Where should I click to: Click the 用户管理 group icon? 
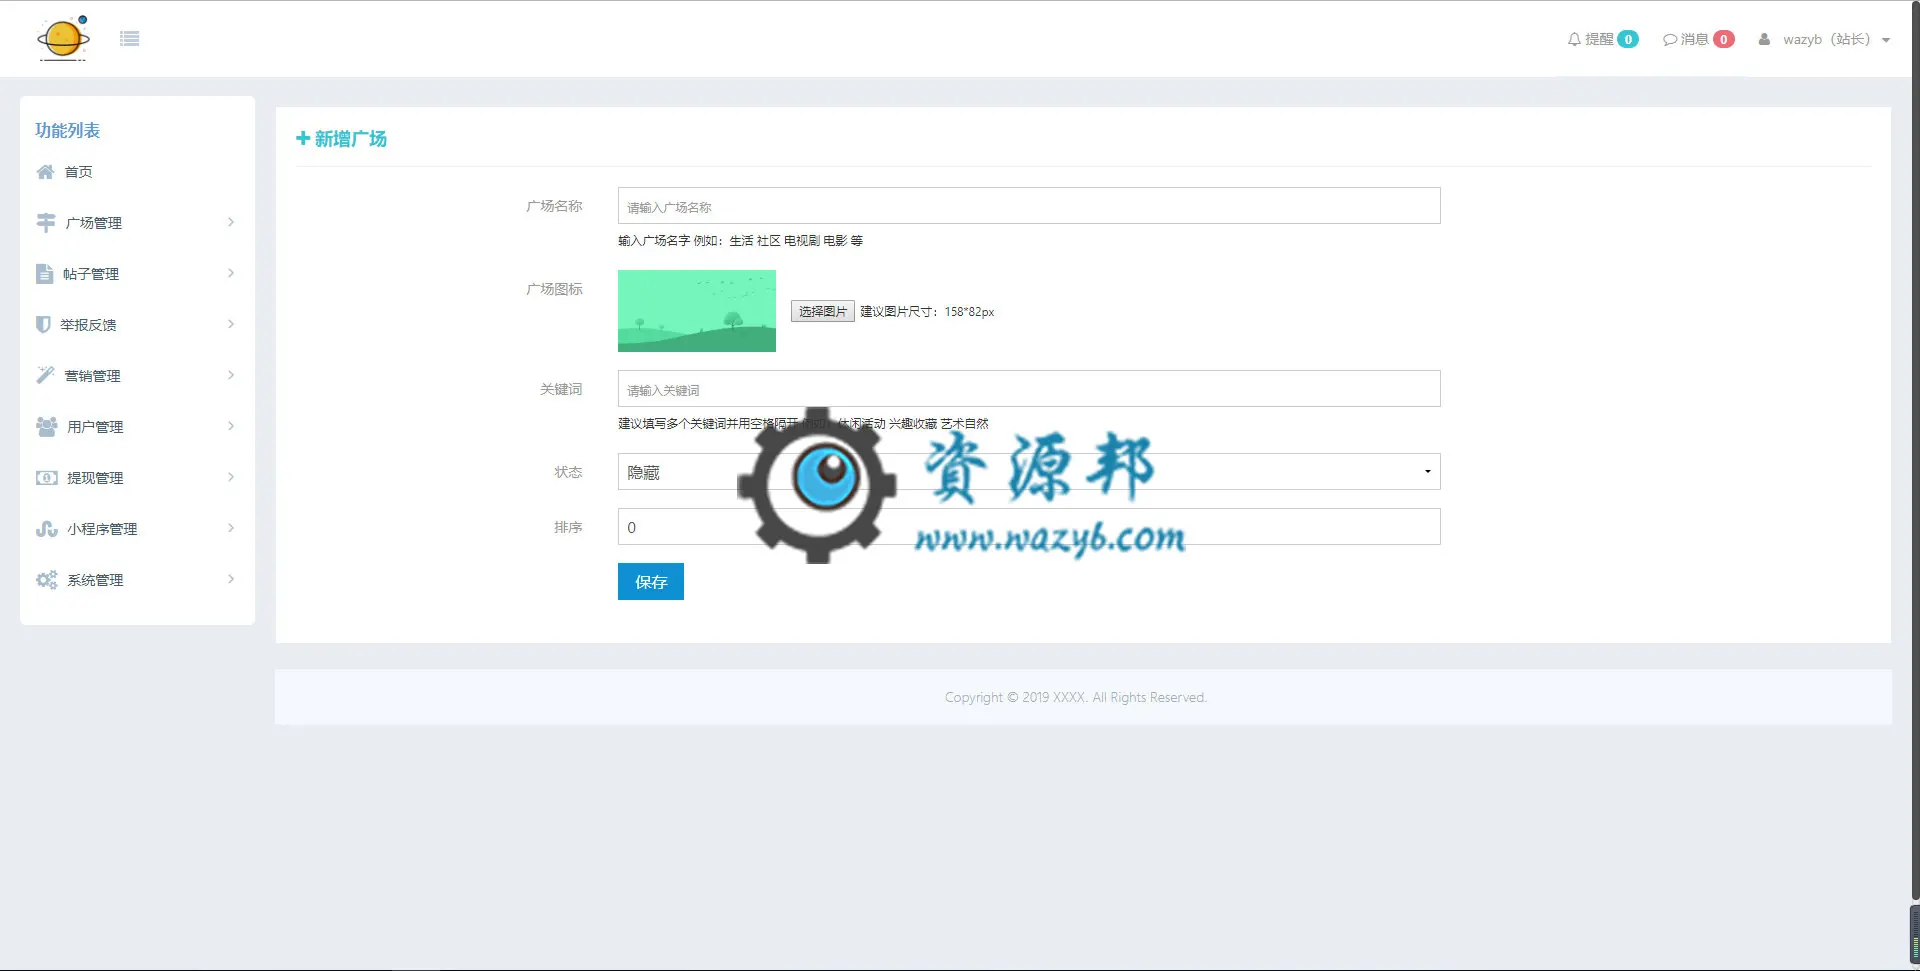point(47,426)
